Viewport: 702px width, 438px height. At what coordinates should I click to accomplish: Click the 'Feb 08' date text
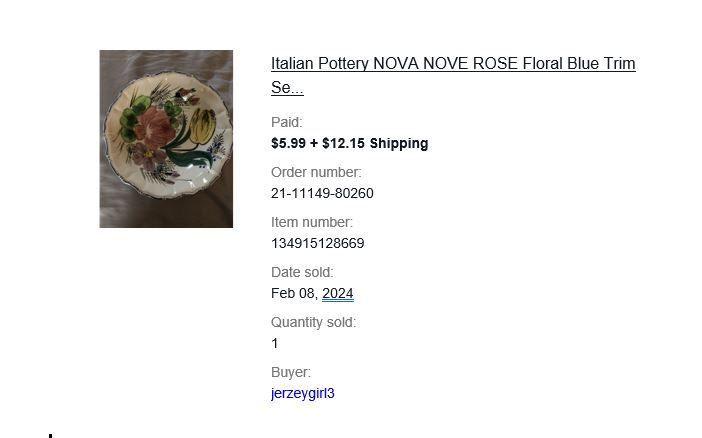pyautogui.click(x=293, y=293)
